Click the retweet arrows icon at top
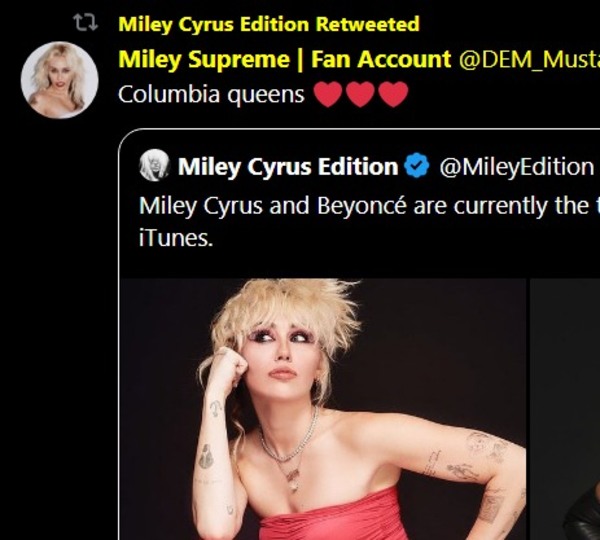The height and width of the screenshot is (540, 600). tap(87, 24)
